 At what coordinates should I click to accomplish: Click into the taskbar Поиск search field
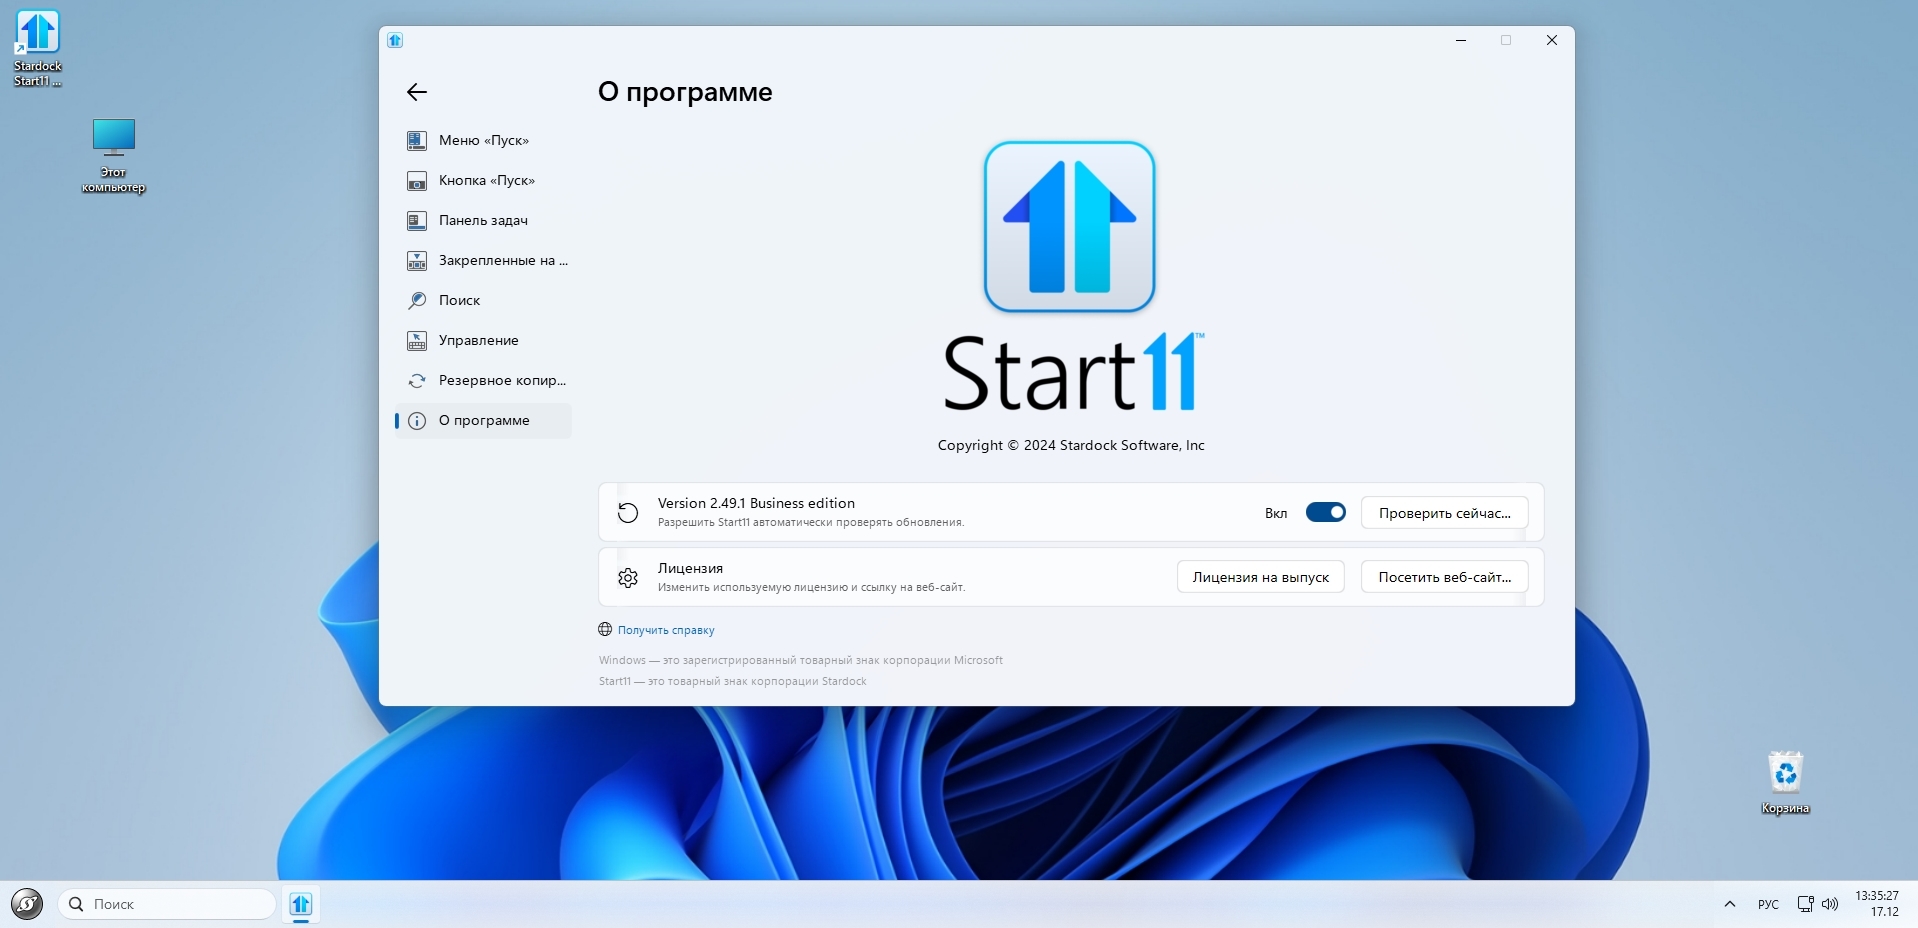[x=167, y=904]
